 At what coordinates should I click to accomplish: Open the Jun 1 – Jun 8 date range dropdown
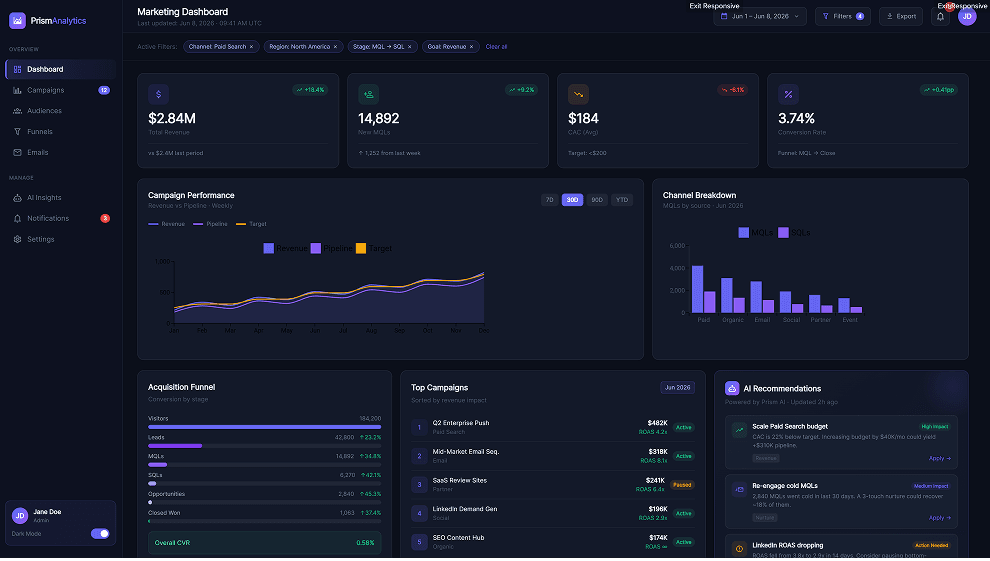[x=760, y=16]
